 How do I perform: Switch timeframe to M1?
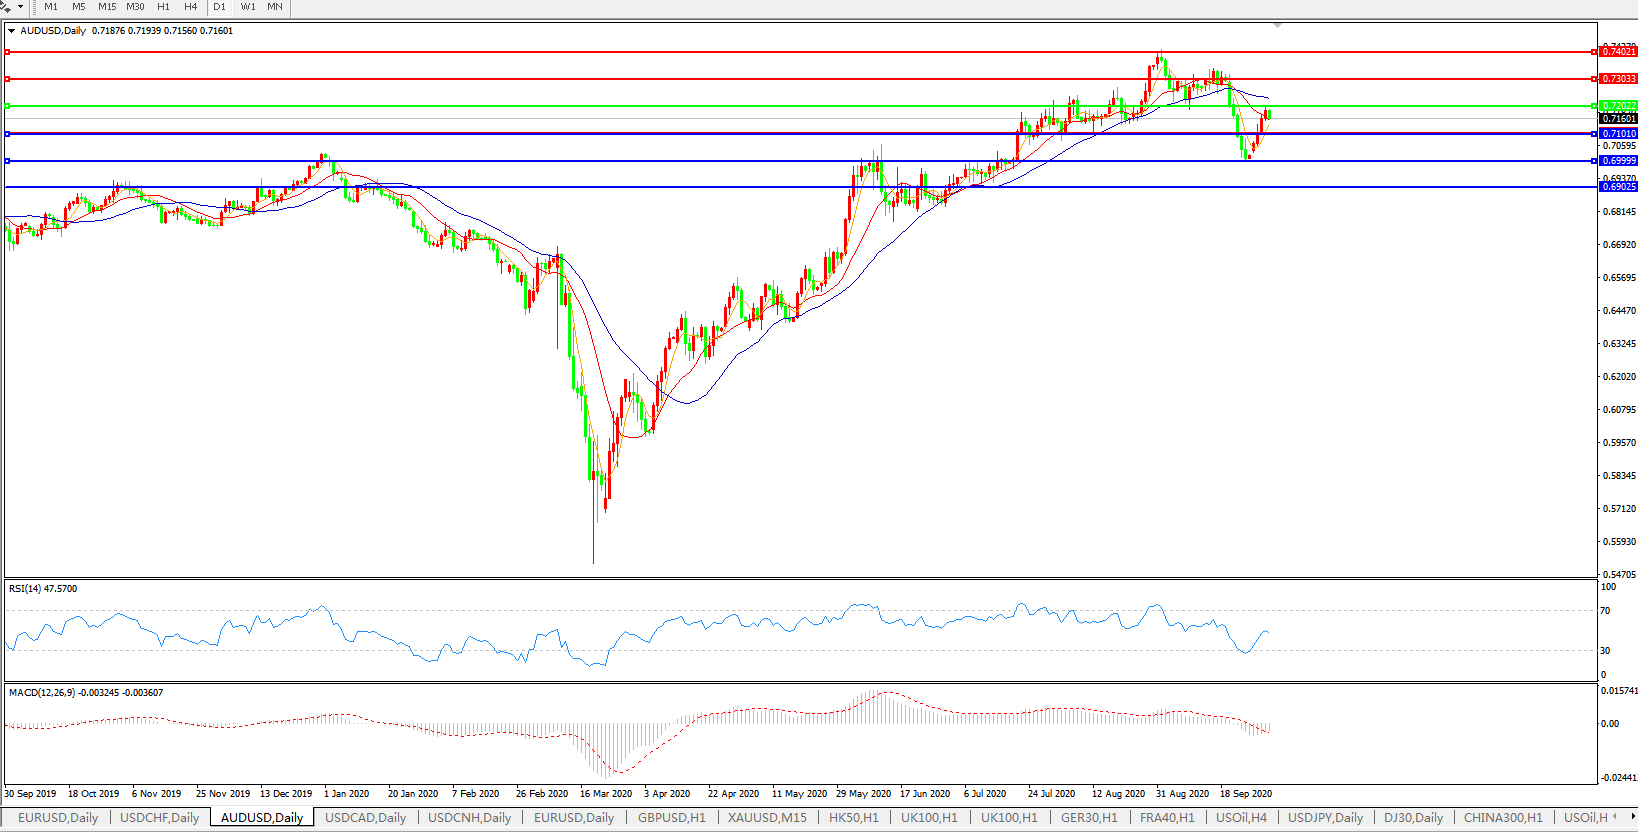[x=51, y=7]
